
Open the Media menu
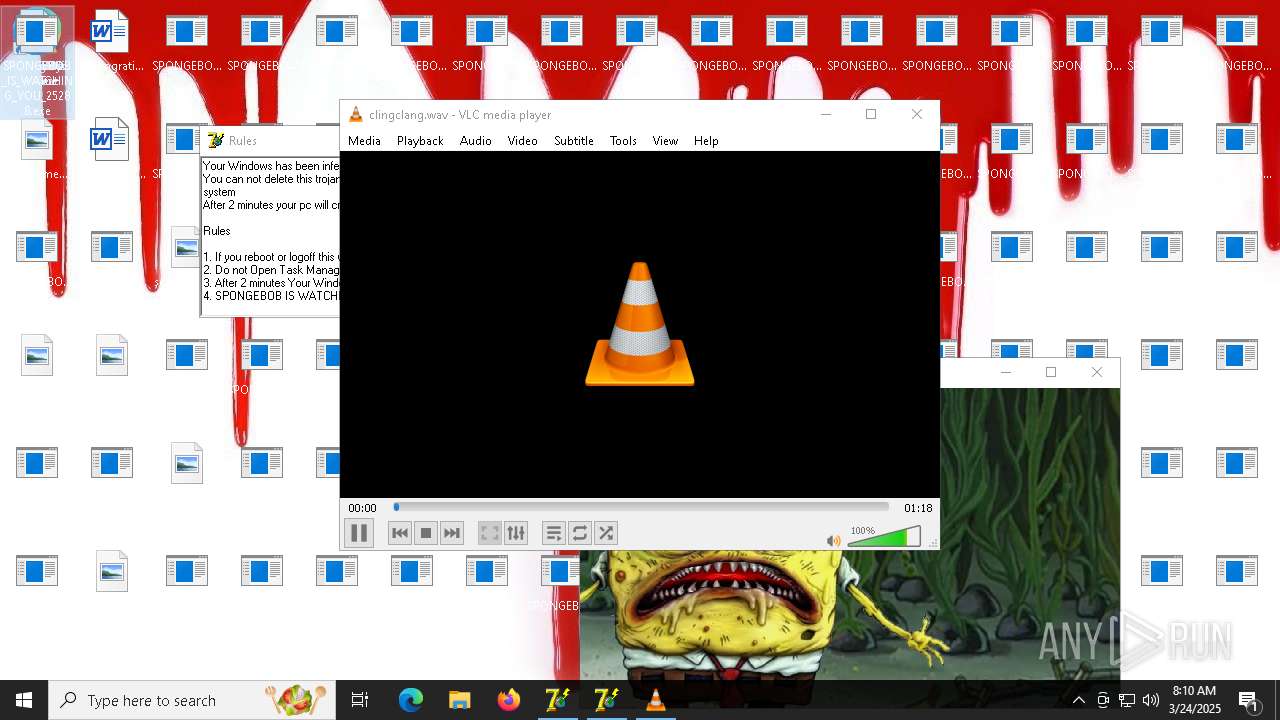[364, 141]
